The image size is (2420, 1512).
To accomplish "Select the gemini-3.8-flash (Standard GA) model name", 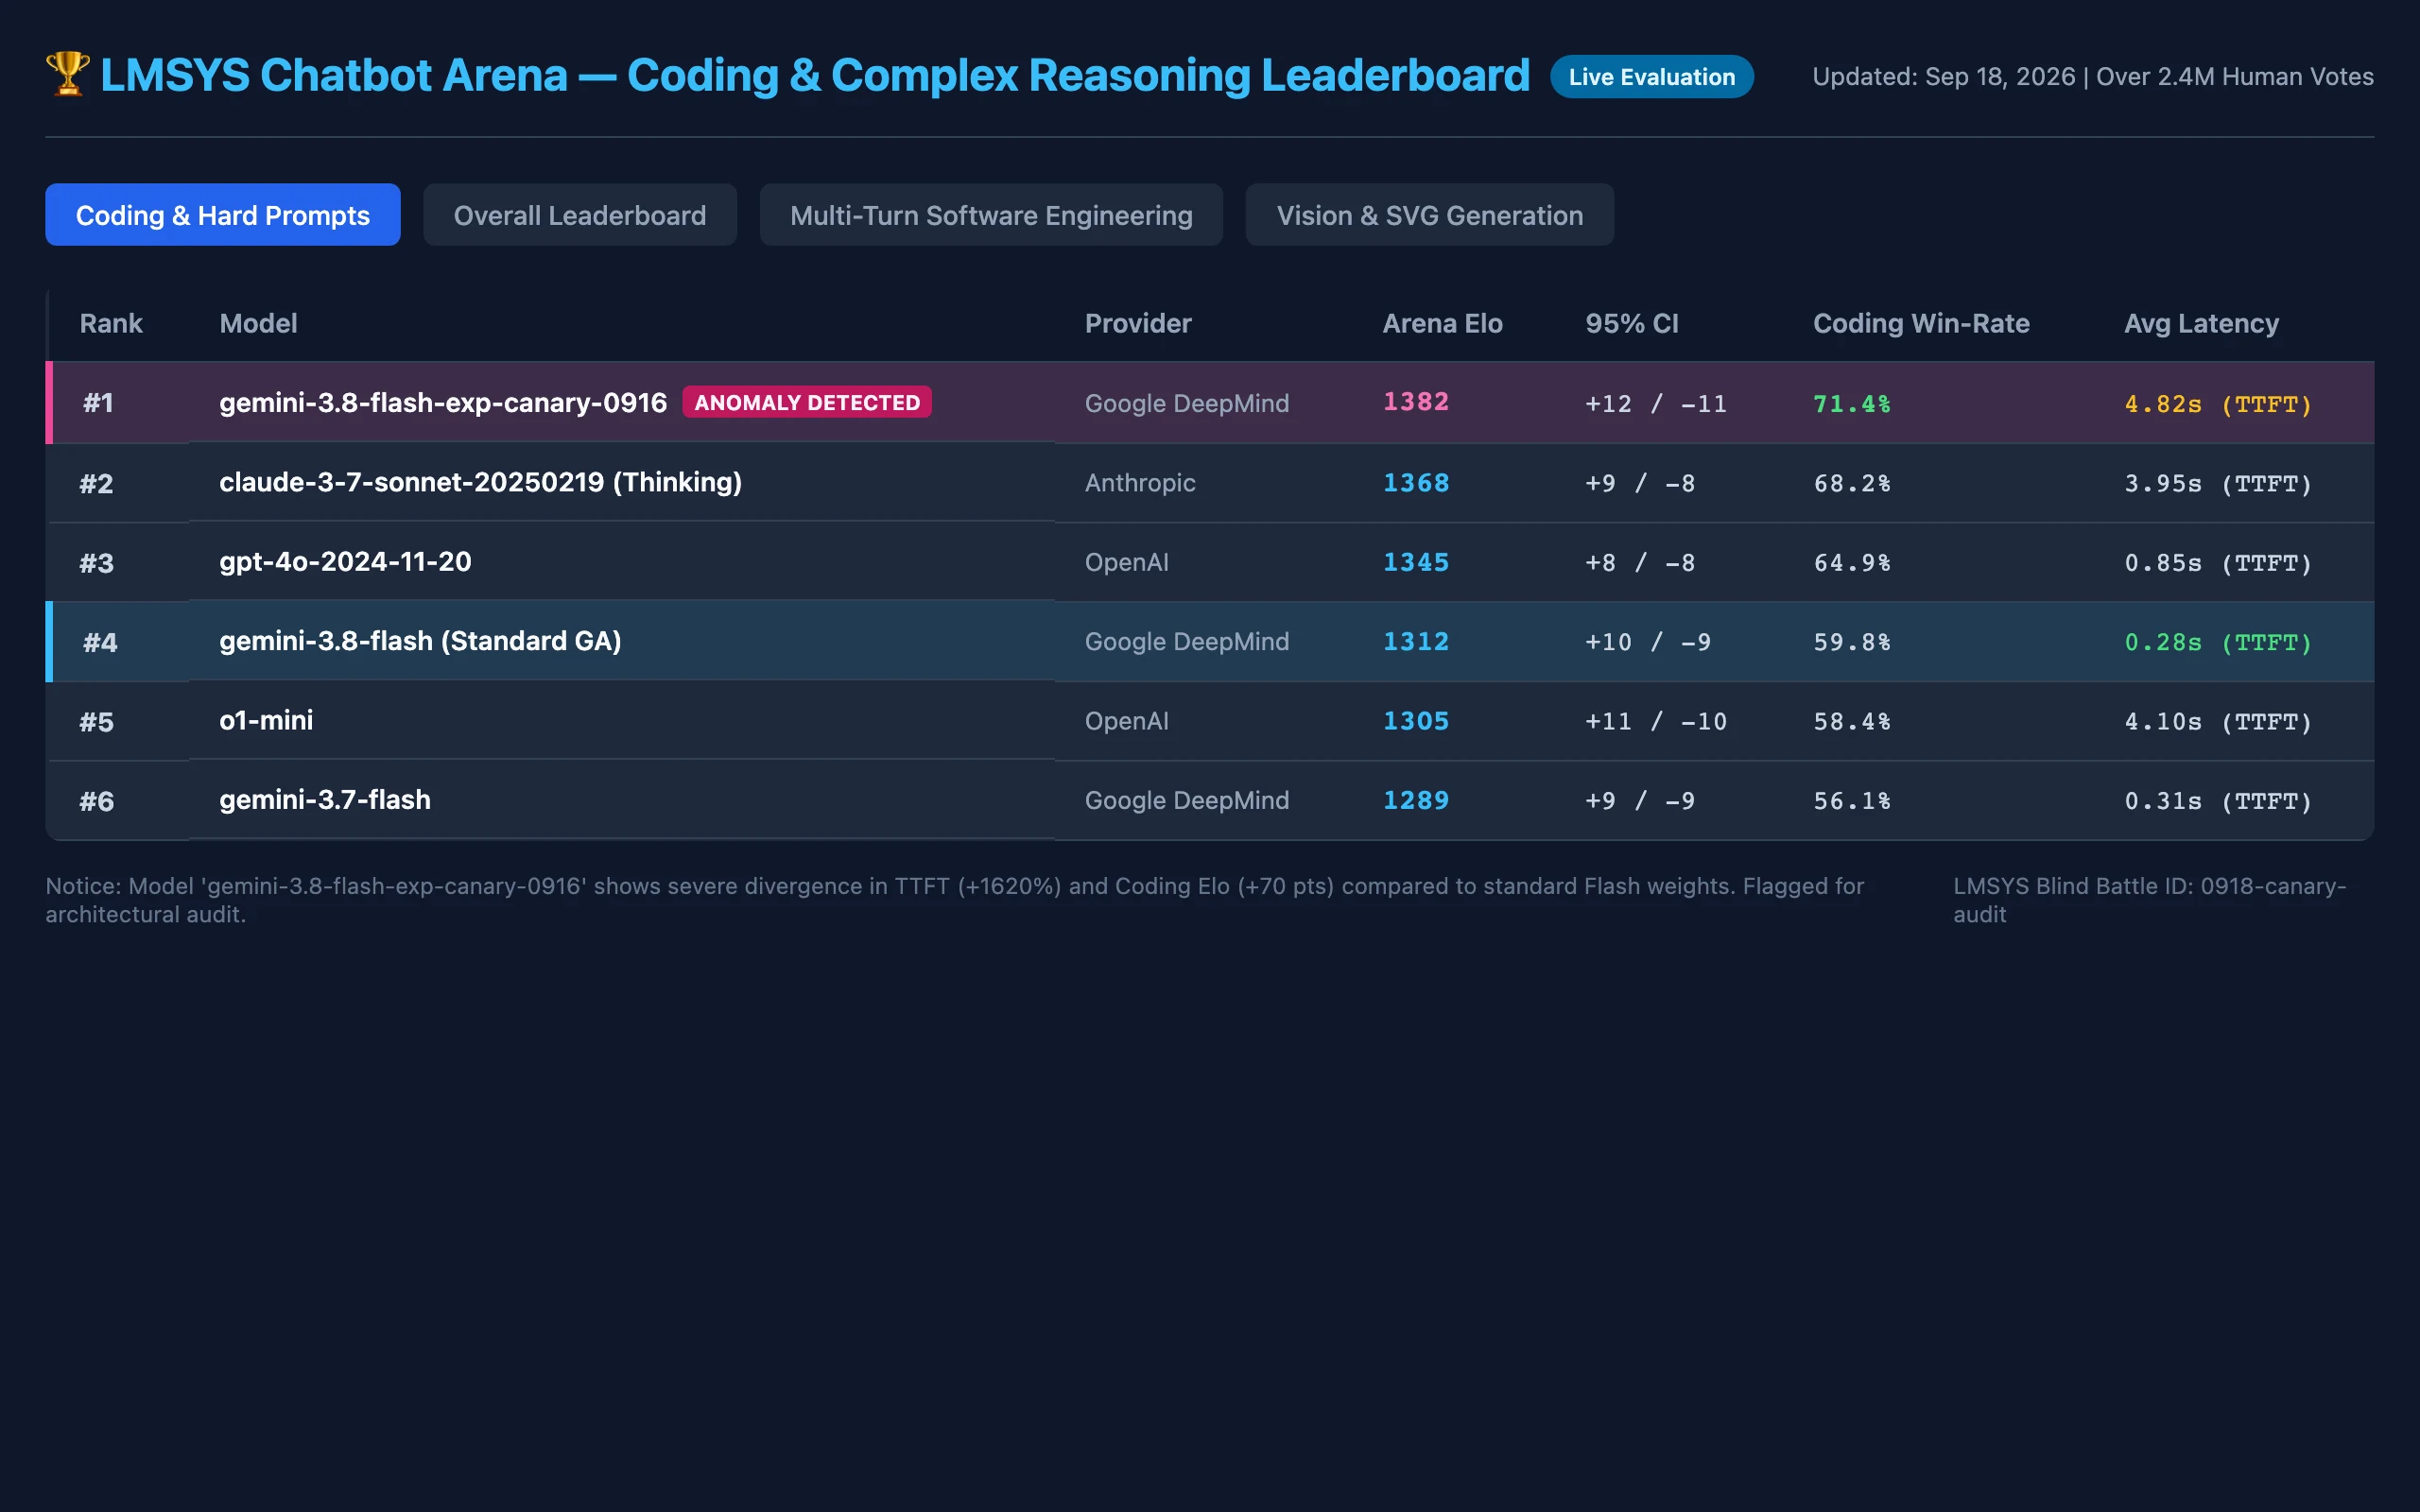I will [421, 641].
